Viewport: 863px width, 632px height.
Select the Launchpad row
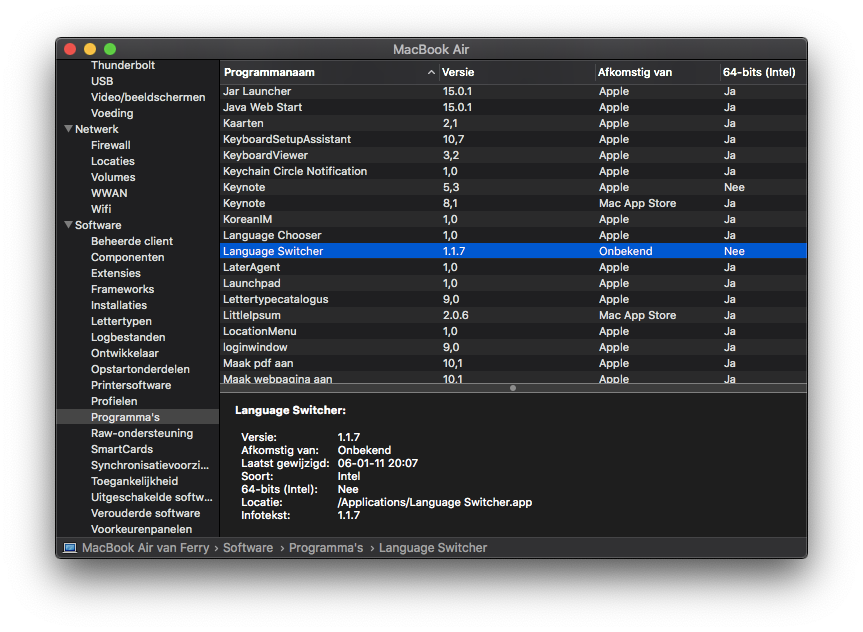514,283
